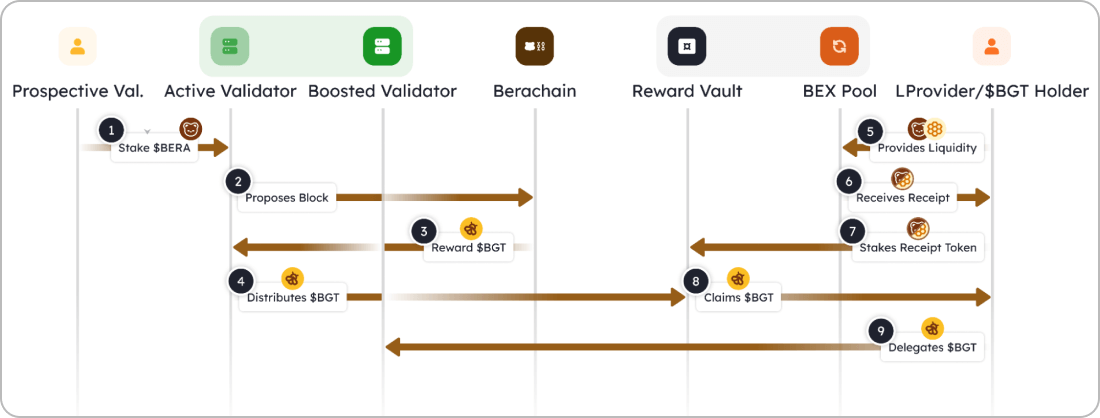Click step number 9 circle
Viewport: 1100px width, 418px height.
tap(880, 330)
